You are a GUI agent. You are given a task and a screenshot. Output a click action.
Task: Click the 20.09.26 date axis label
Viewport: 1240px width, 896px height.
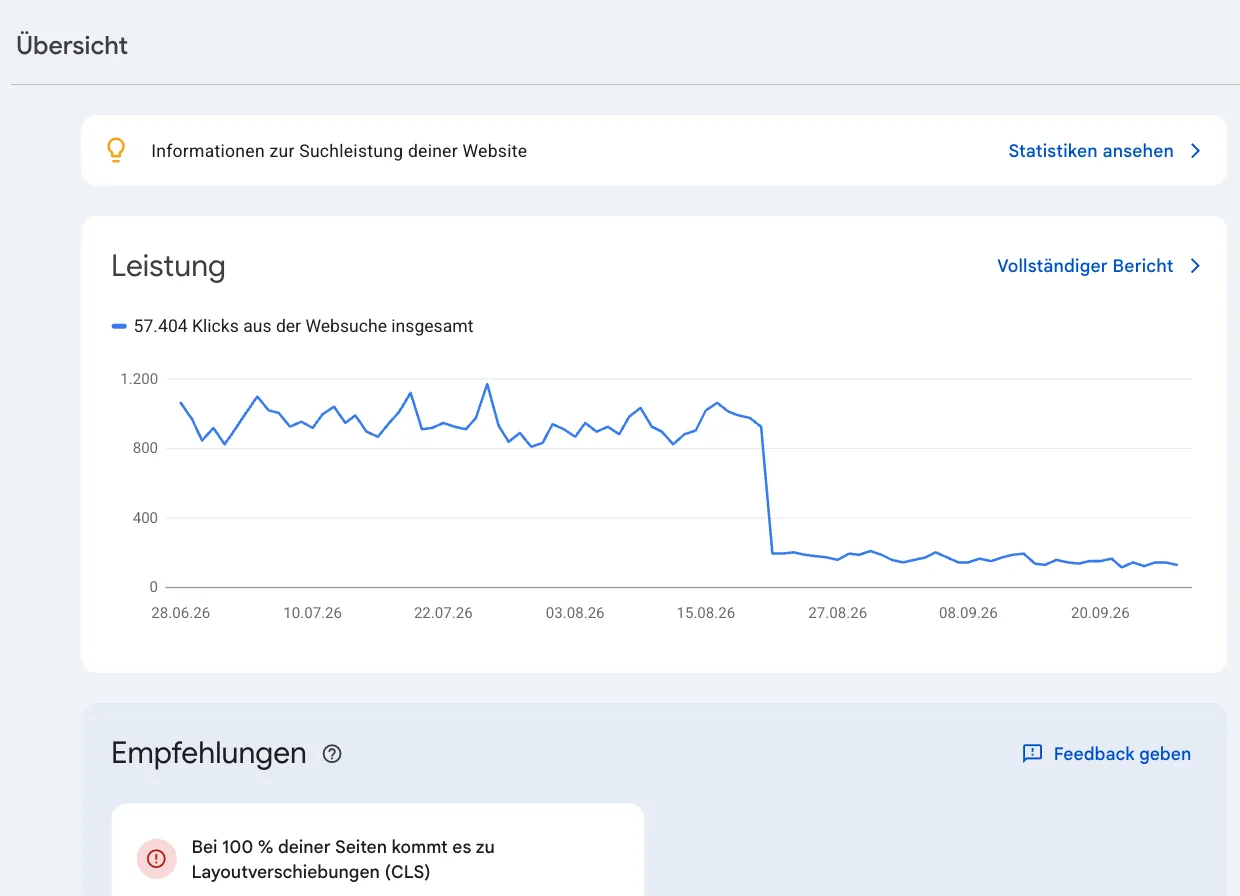pos(1100,613)
